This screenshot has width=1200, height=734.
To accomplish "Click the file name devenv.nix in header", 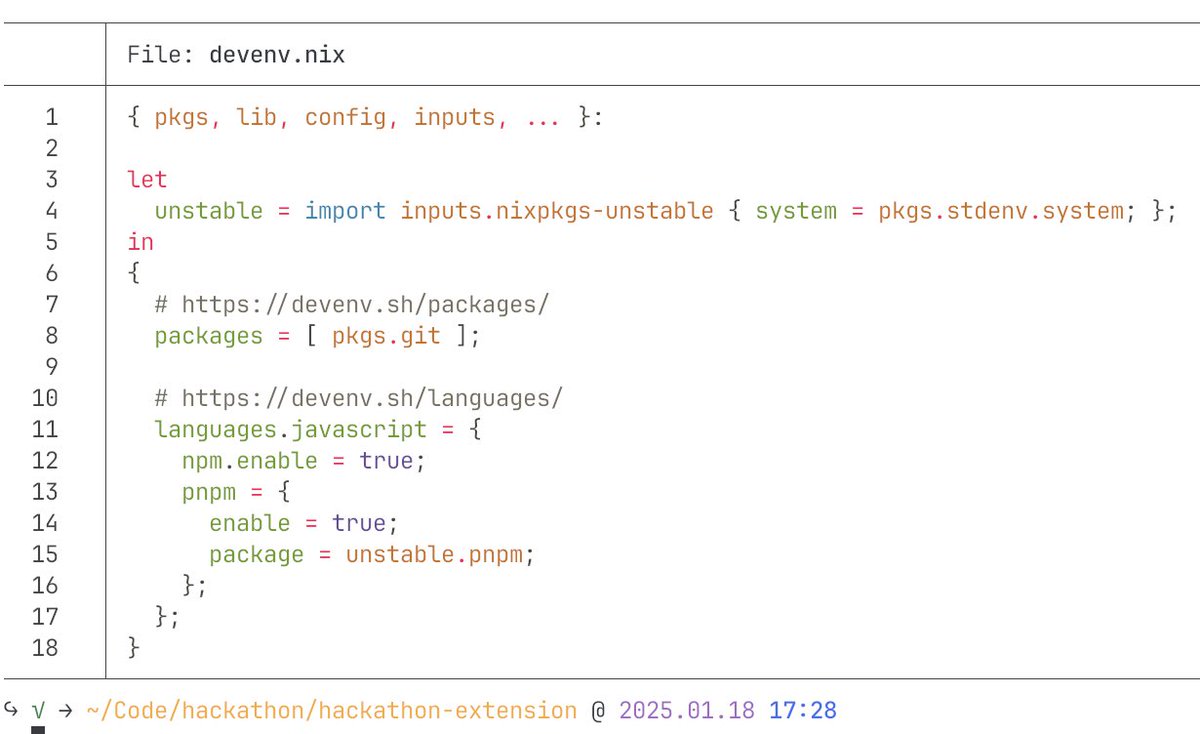I will click(277, 55).
